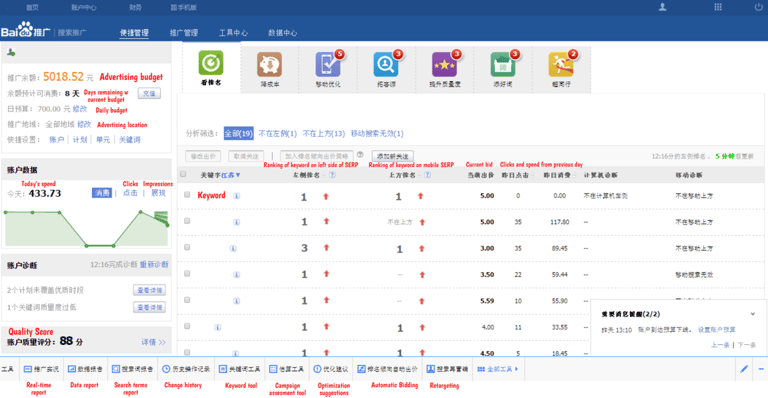Click 添加新关注 add new follow button

pyautogui.click(x=393, y=156)
